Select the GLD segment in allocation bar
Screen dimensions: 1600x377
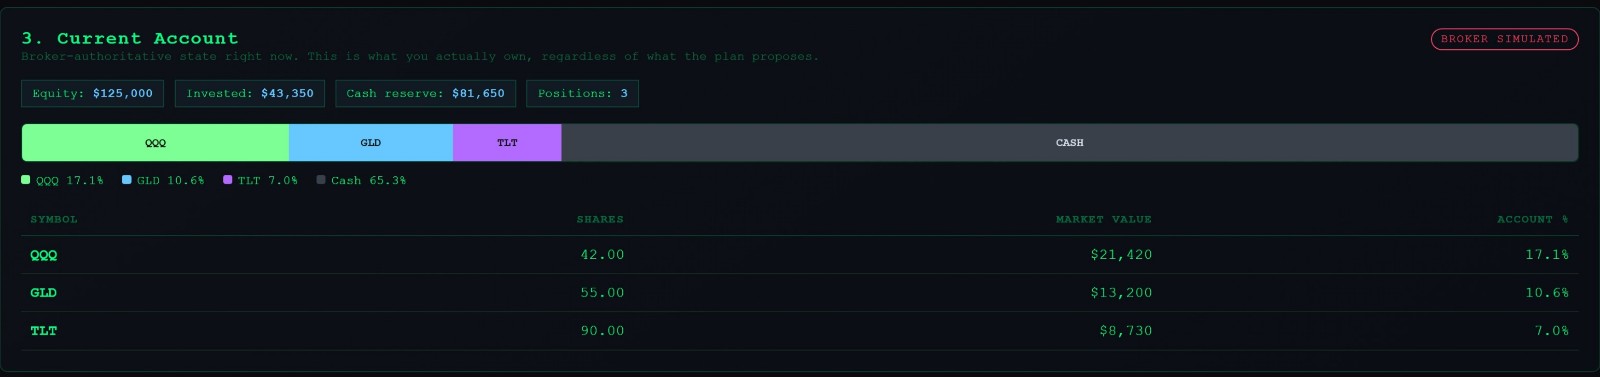(371, 143)
